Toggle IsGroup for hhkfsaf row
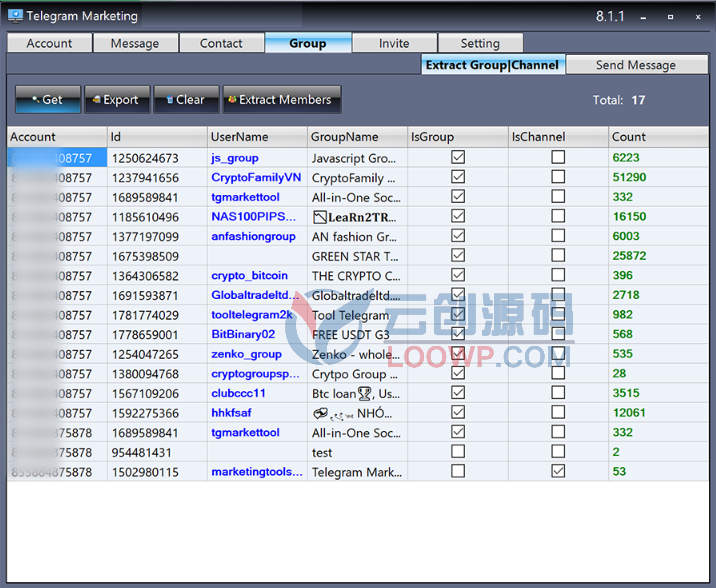 point(458,412)
